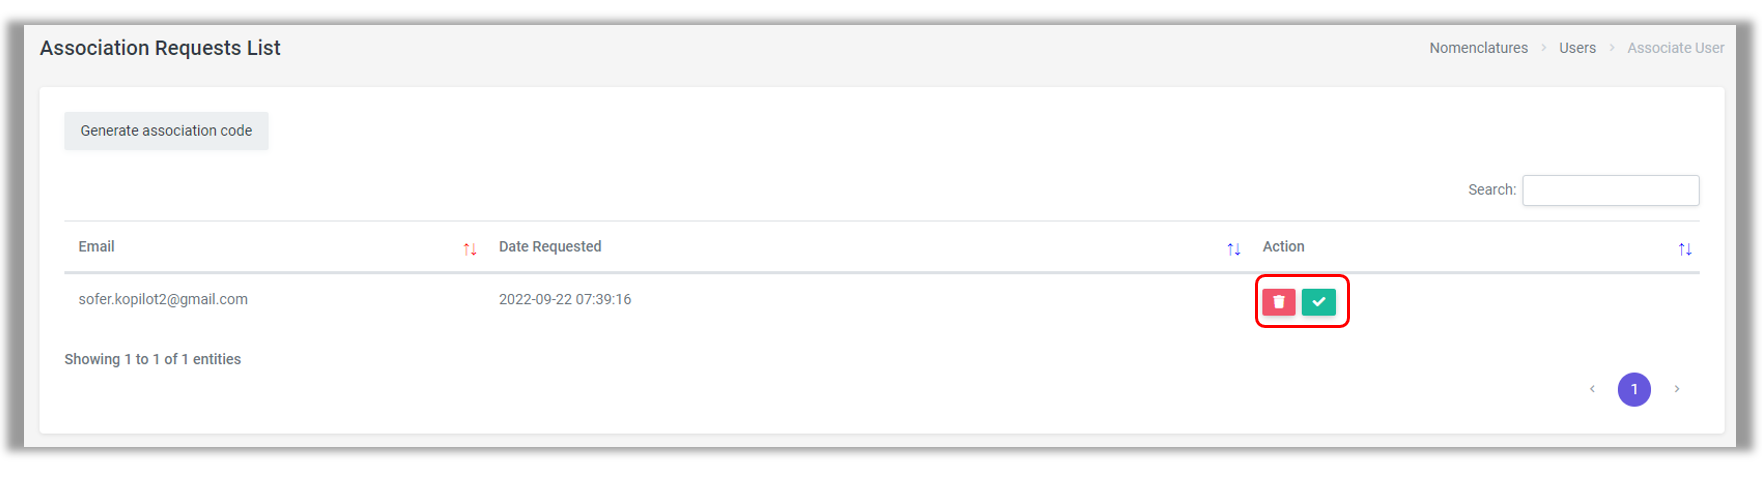Image resolution: width=1762 pixels, height=477 pixels.
Task: Click the Date Requested header label
Action: (550, 247)
